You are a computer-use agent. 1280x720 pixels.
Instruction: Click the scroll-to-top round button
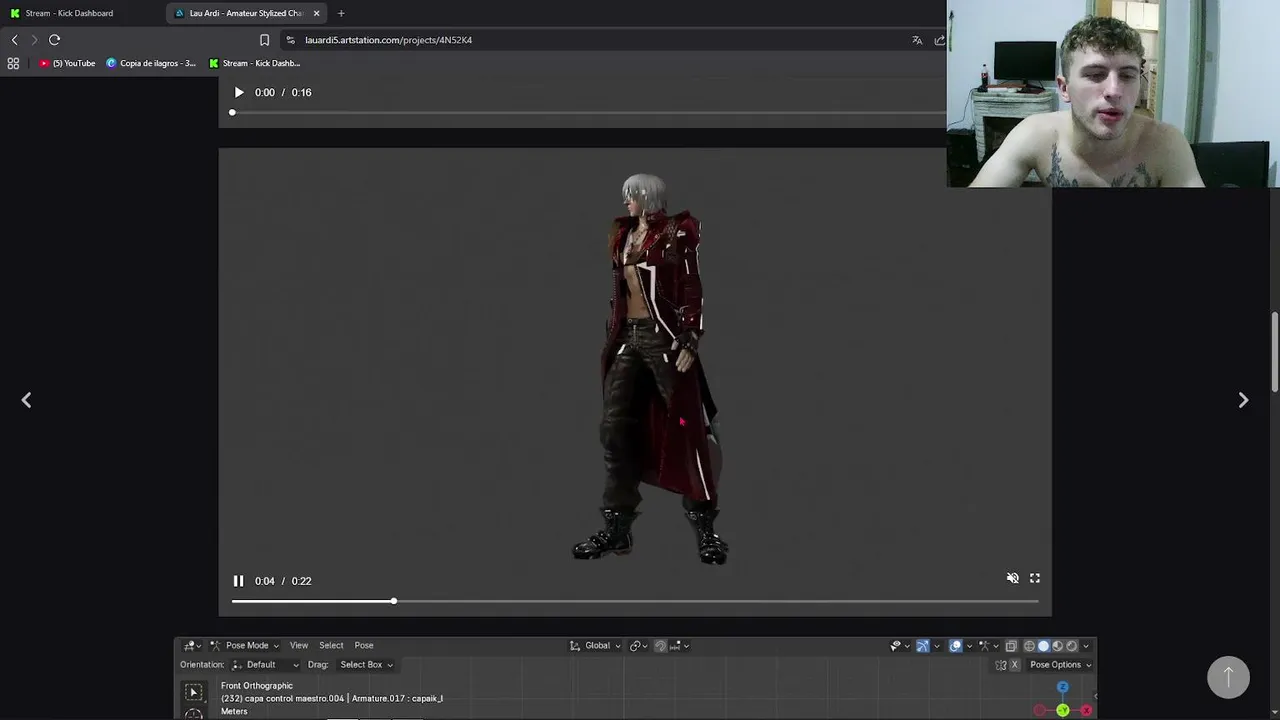point(1228,677)
